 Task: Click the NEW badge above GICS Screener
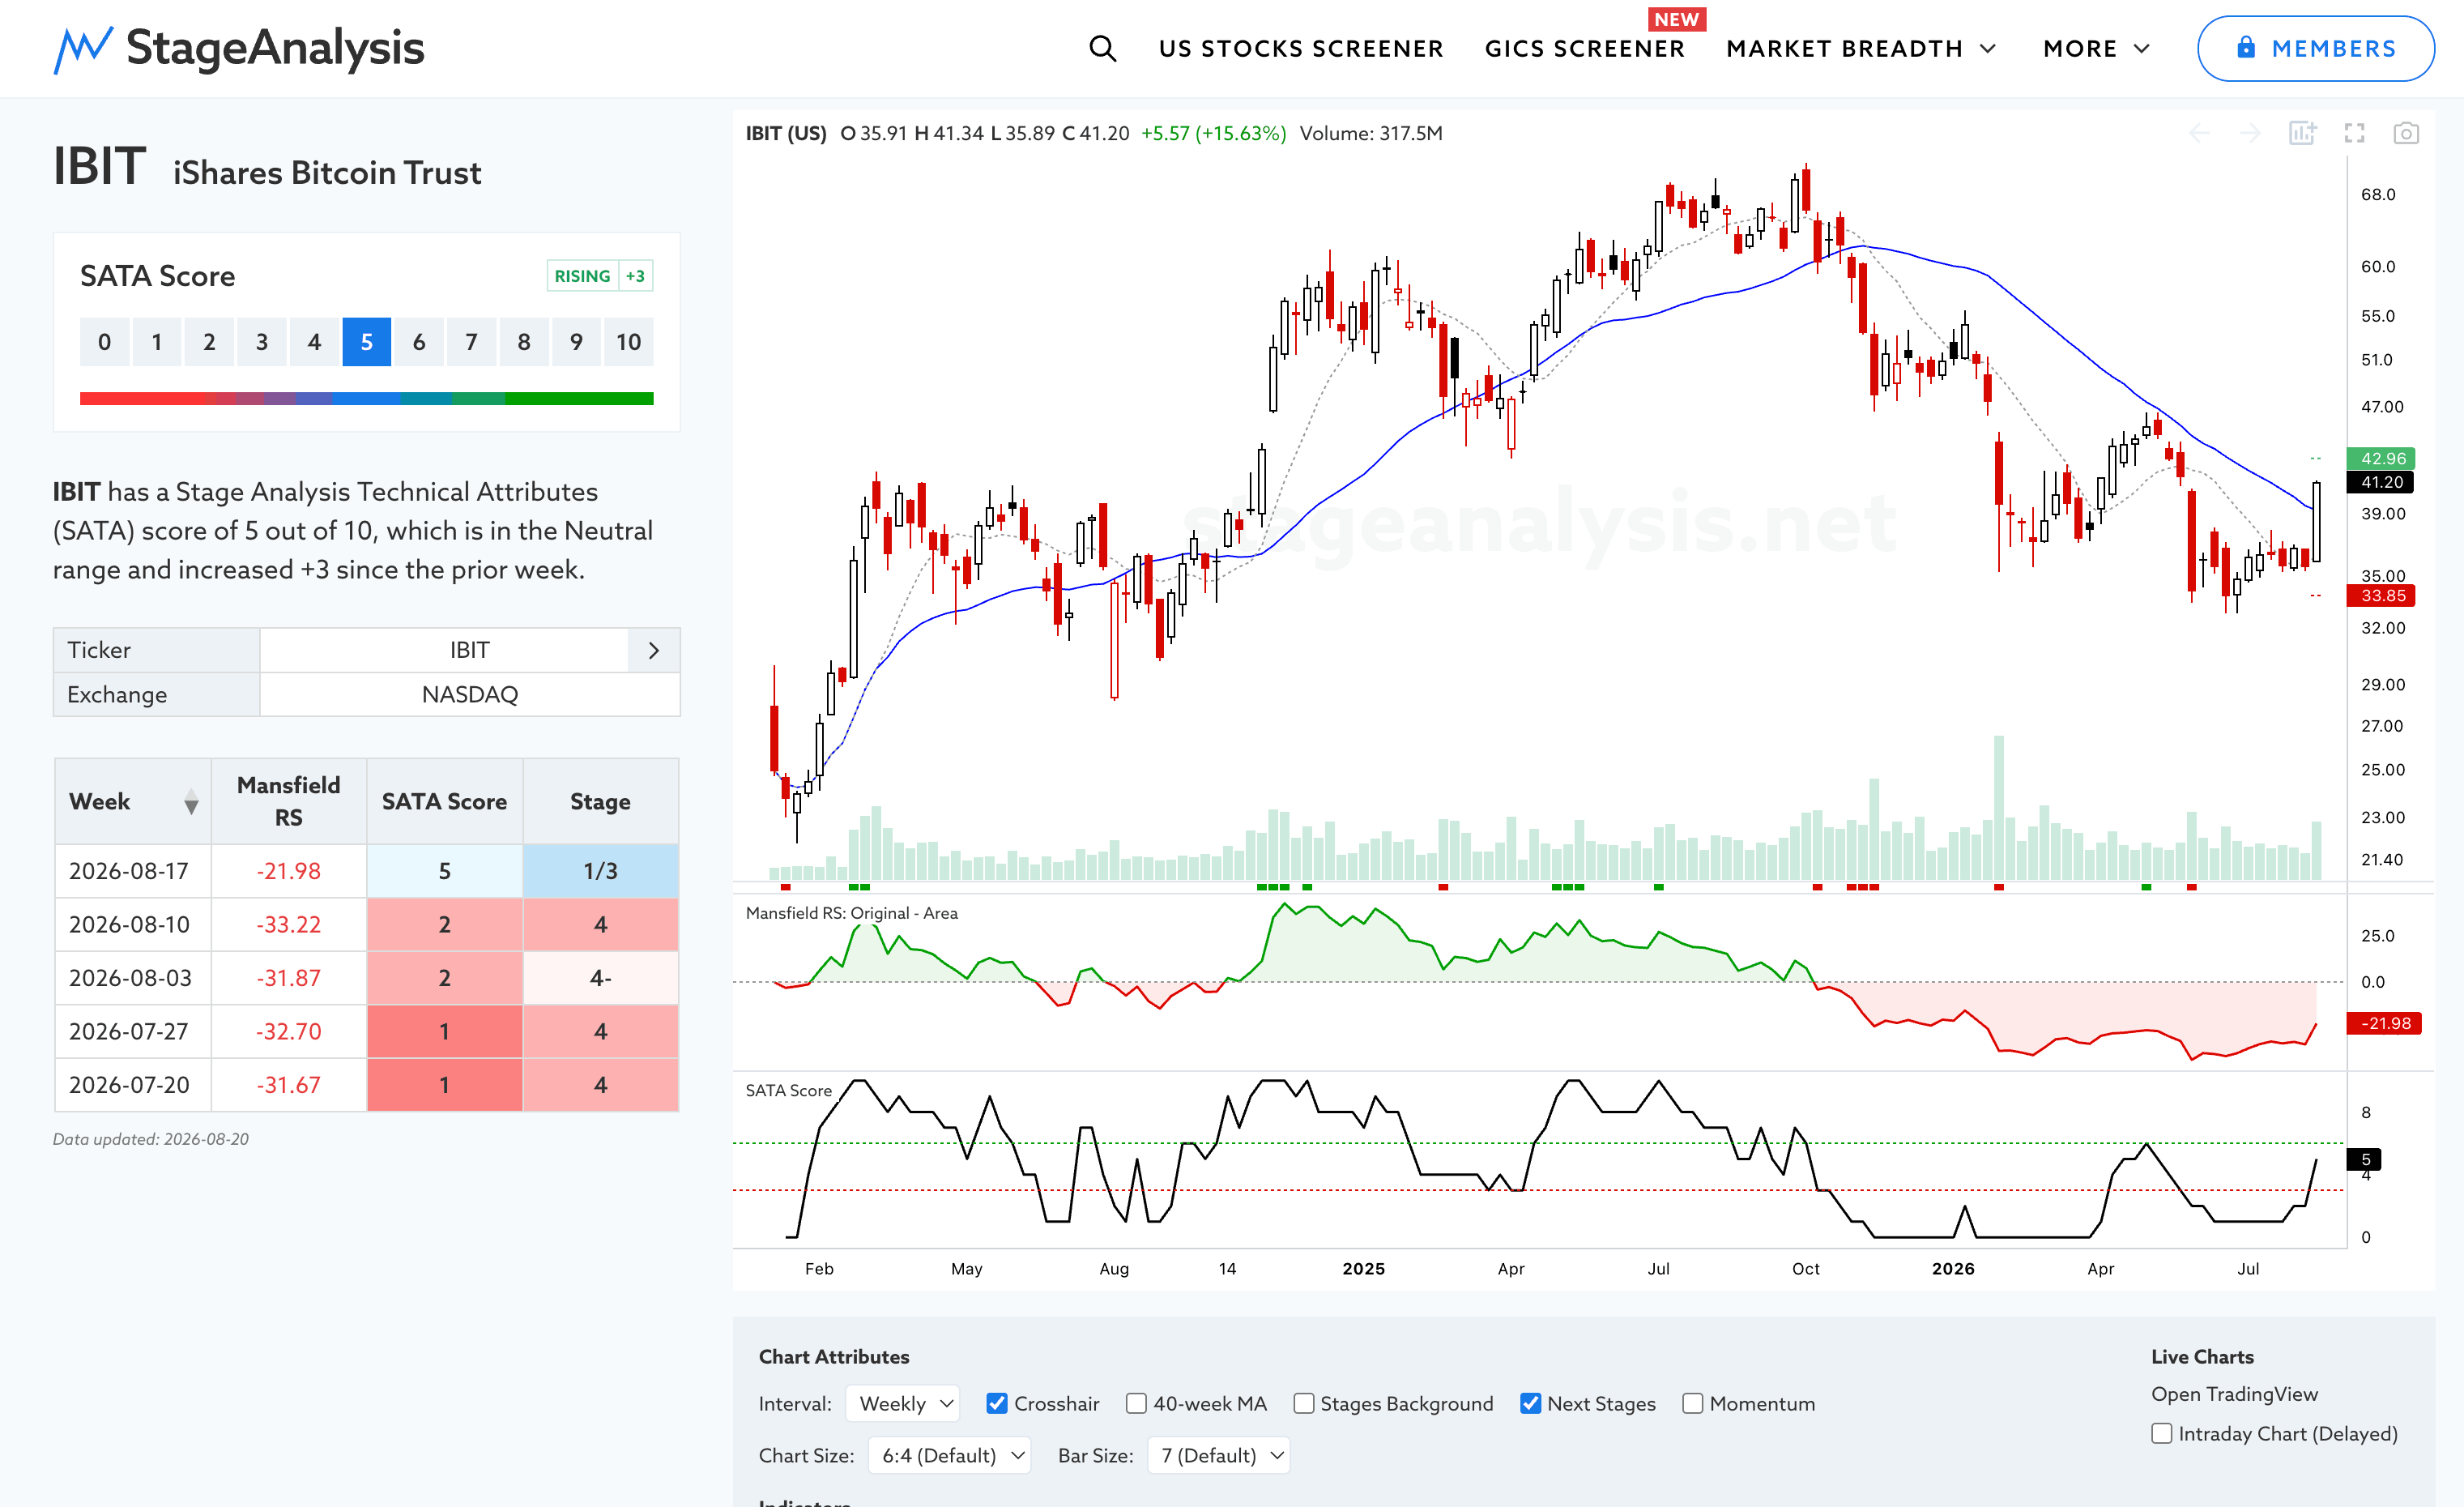(x=1677, y=19)
